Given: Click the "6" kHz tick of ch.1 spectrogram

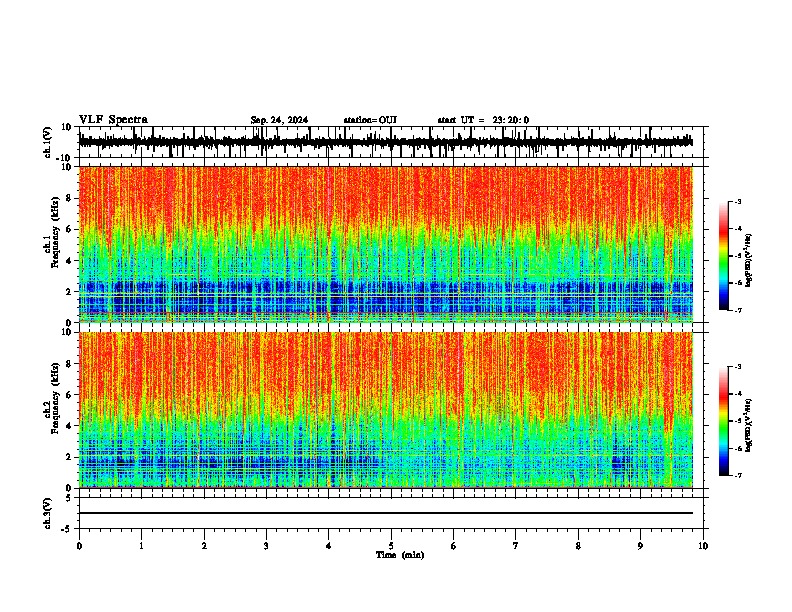Looking at the screenshot, I should click(70, 229).
